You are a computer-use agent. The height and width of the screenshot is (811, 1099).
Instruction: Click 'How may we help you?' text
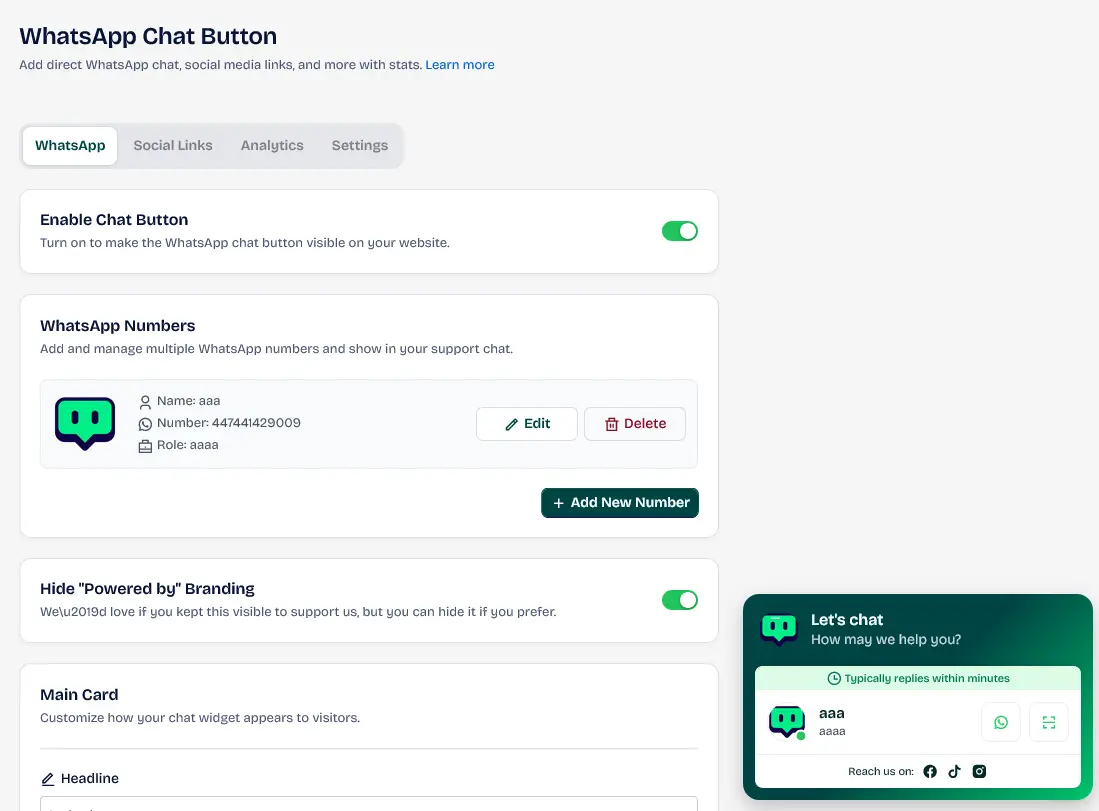click(886, 639)
